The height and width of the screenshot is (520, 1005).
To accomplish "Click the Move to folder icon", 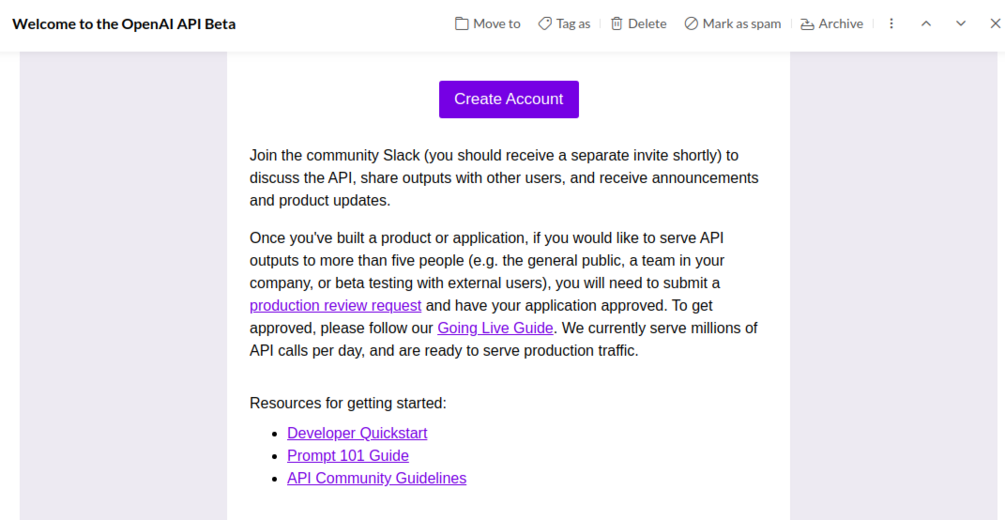I will click(462, 24).
